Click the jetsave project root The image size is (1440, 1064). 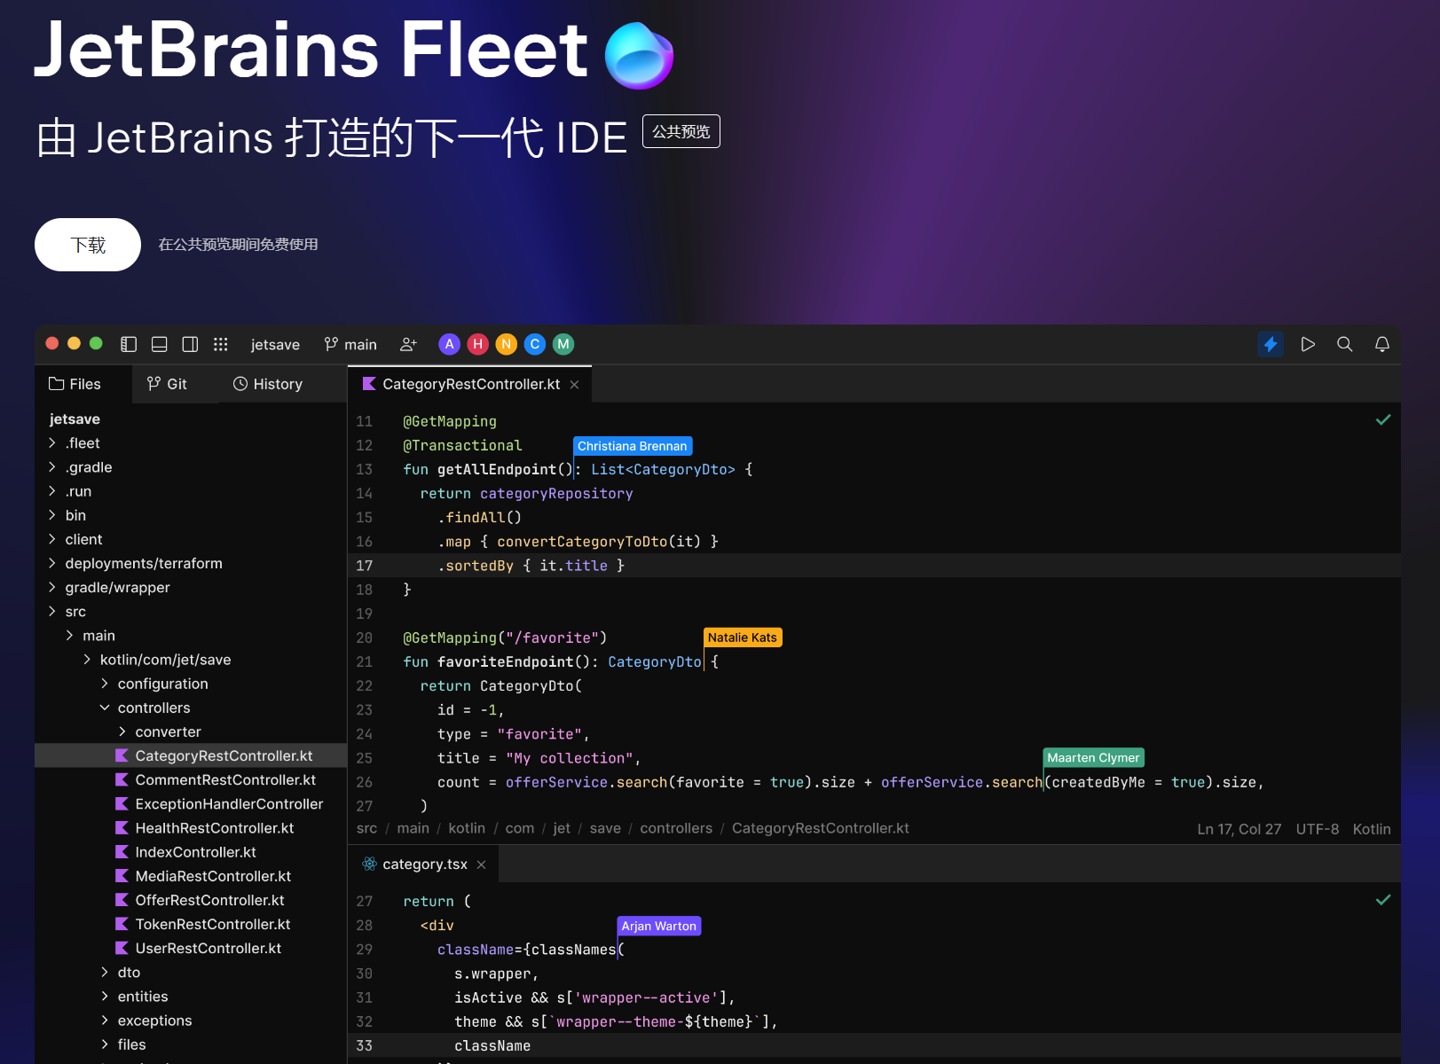point(74,419)
